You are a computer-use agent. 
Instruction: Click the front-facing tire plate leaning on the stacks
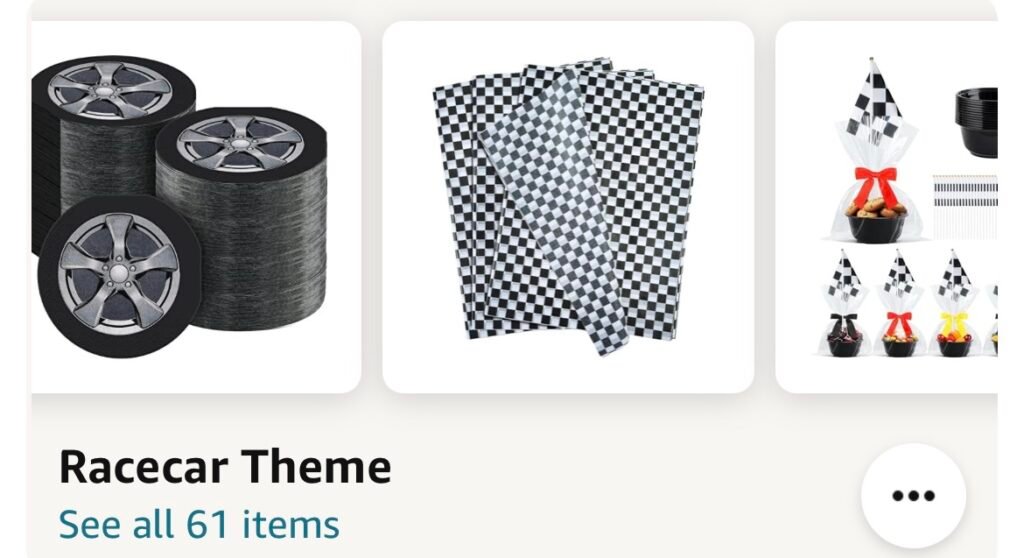[x=119, y=276]
